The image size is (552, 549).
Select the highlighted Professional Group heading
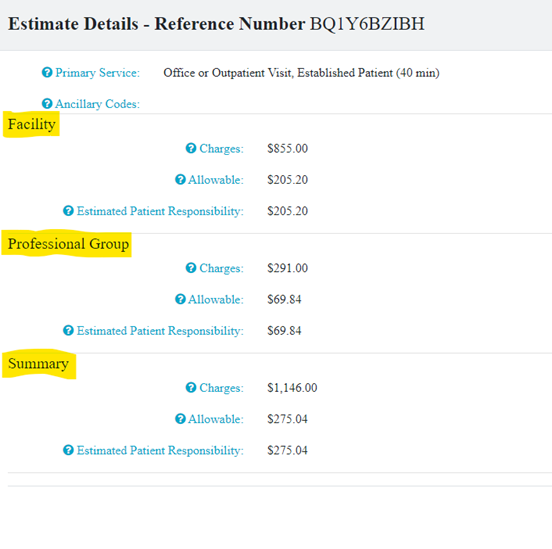click(x=67, y=244)
